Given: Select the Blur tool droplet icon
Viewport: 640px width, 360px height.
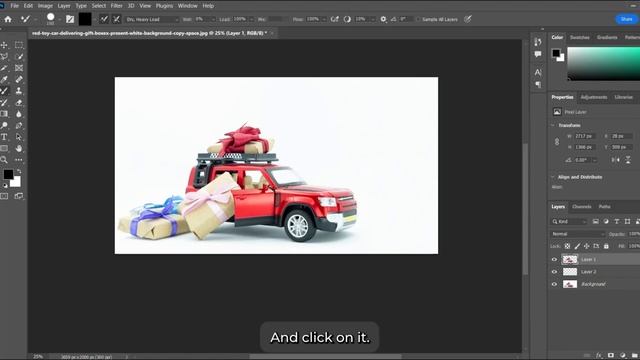Looking at the screenshot, I should pos(19,114).
